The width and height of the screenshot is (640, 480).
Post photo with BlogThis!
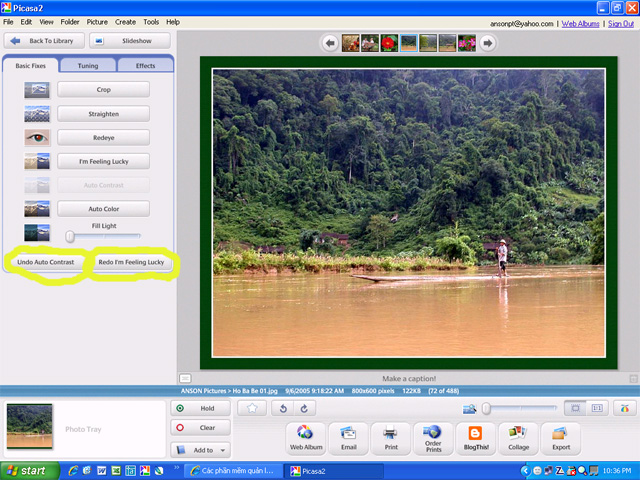(476, 438)
